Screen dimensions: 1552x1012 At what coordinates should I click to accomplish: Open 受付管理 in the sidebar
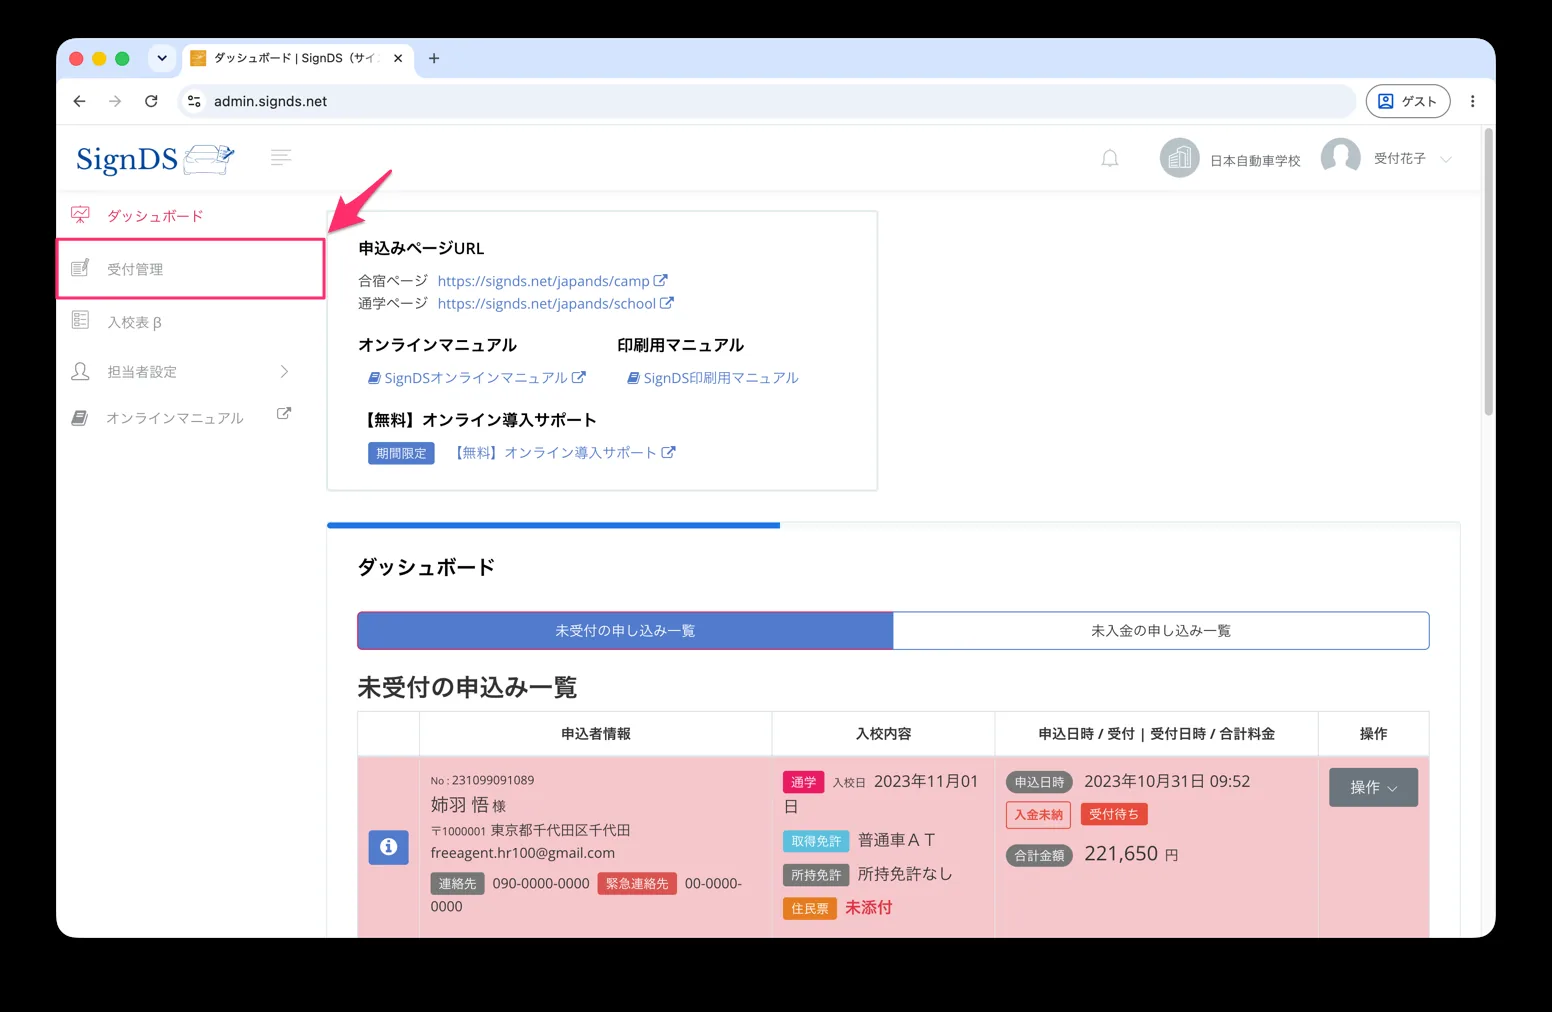190,269
